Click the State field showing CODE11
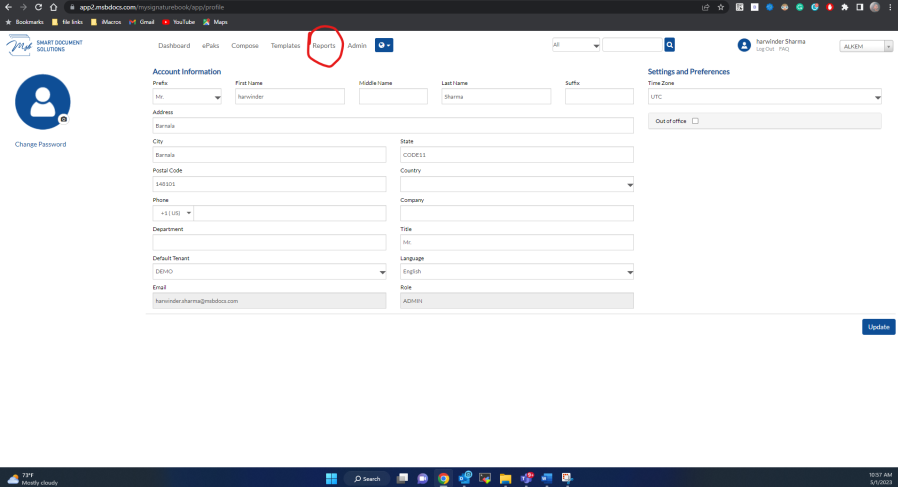The image size is (898, 487). click(x=517, y=155)
